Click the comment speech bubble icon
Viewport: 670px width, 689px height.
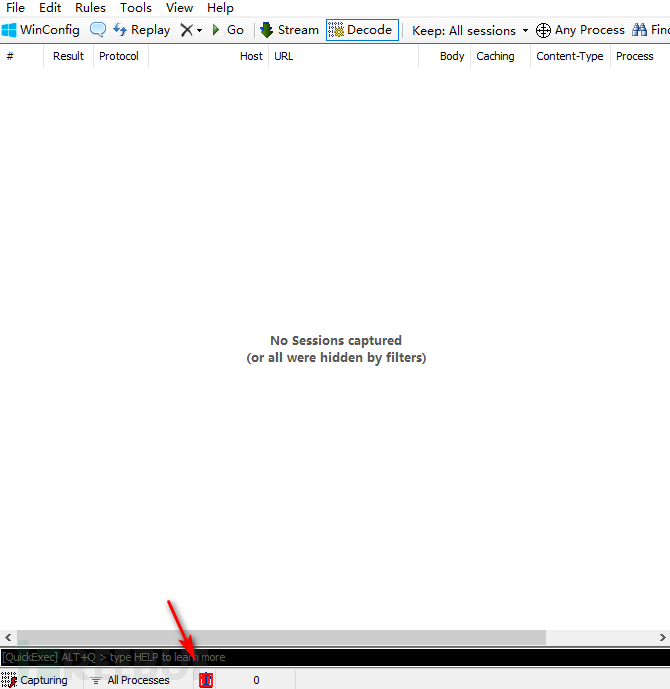click(98, 30)
